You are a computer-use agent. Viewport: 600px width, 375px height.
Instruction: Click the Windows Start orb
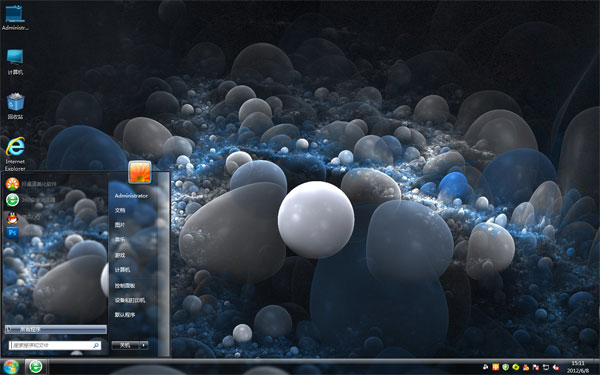point(11,367)
